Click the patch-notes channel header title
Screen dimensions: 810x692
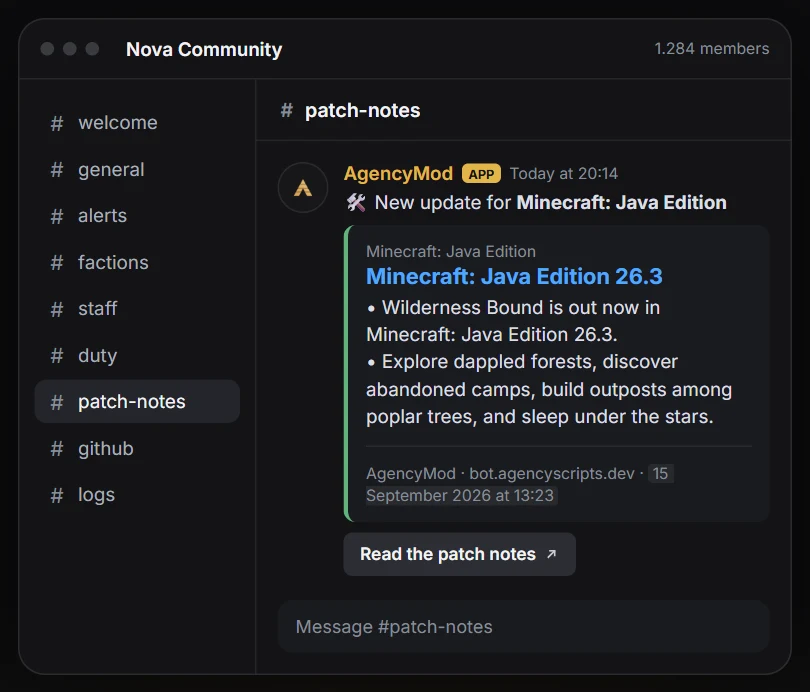(363, 111)
